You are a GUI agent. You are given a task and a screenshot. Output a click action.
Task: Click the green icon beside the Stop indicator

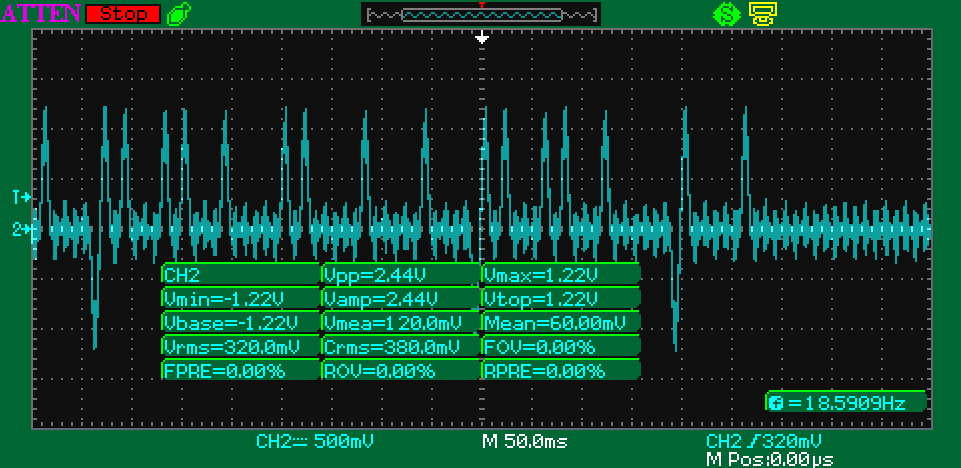178,14
